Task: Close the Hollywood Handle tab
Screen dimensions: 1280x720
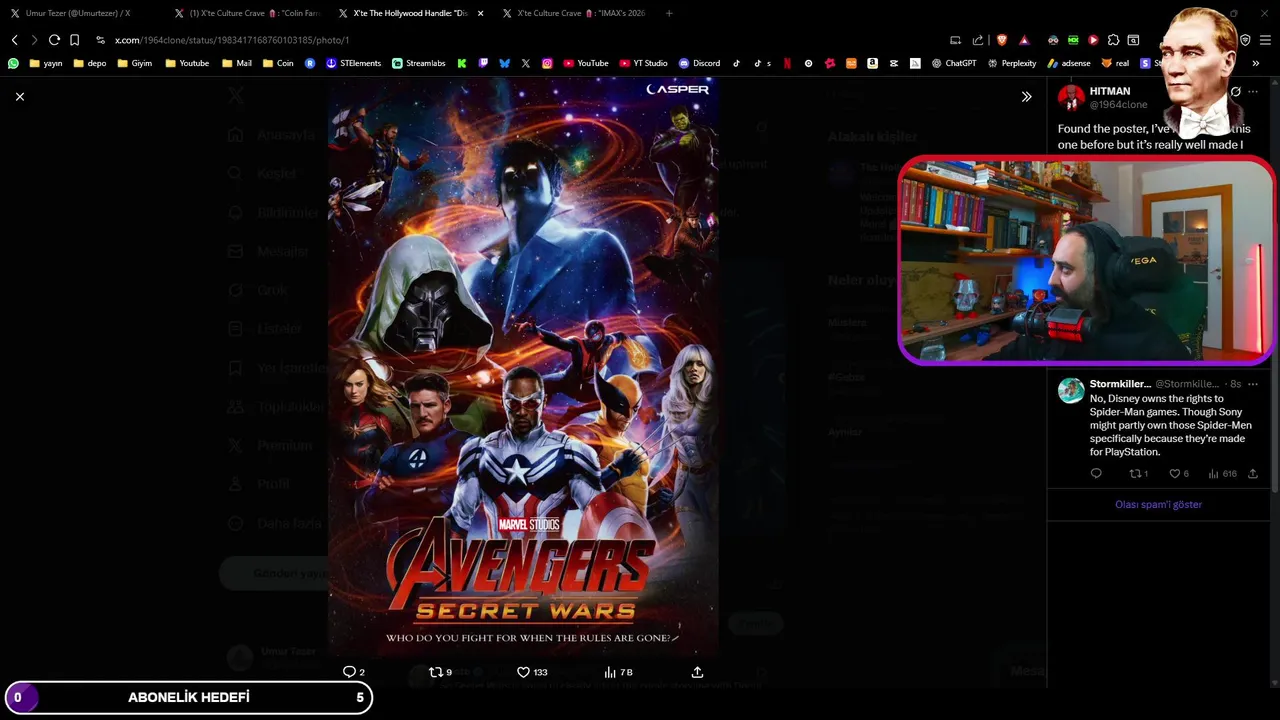Action: pos(480,13)
